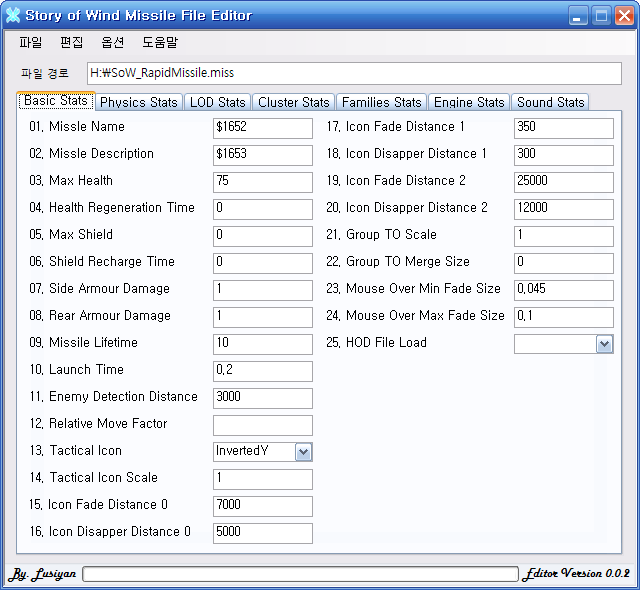Close the Missile File Editor window
Viewport: 640px width, 590px height.
point(624,16)
